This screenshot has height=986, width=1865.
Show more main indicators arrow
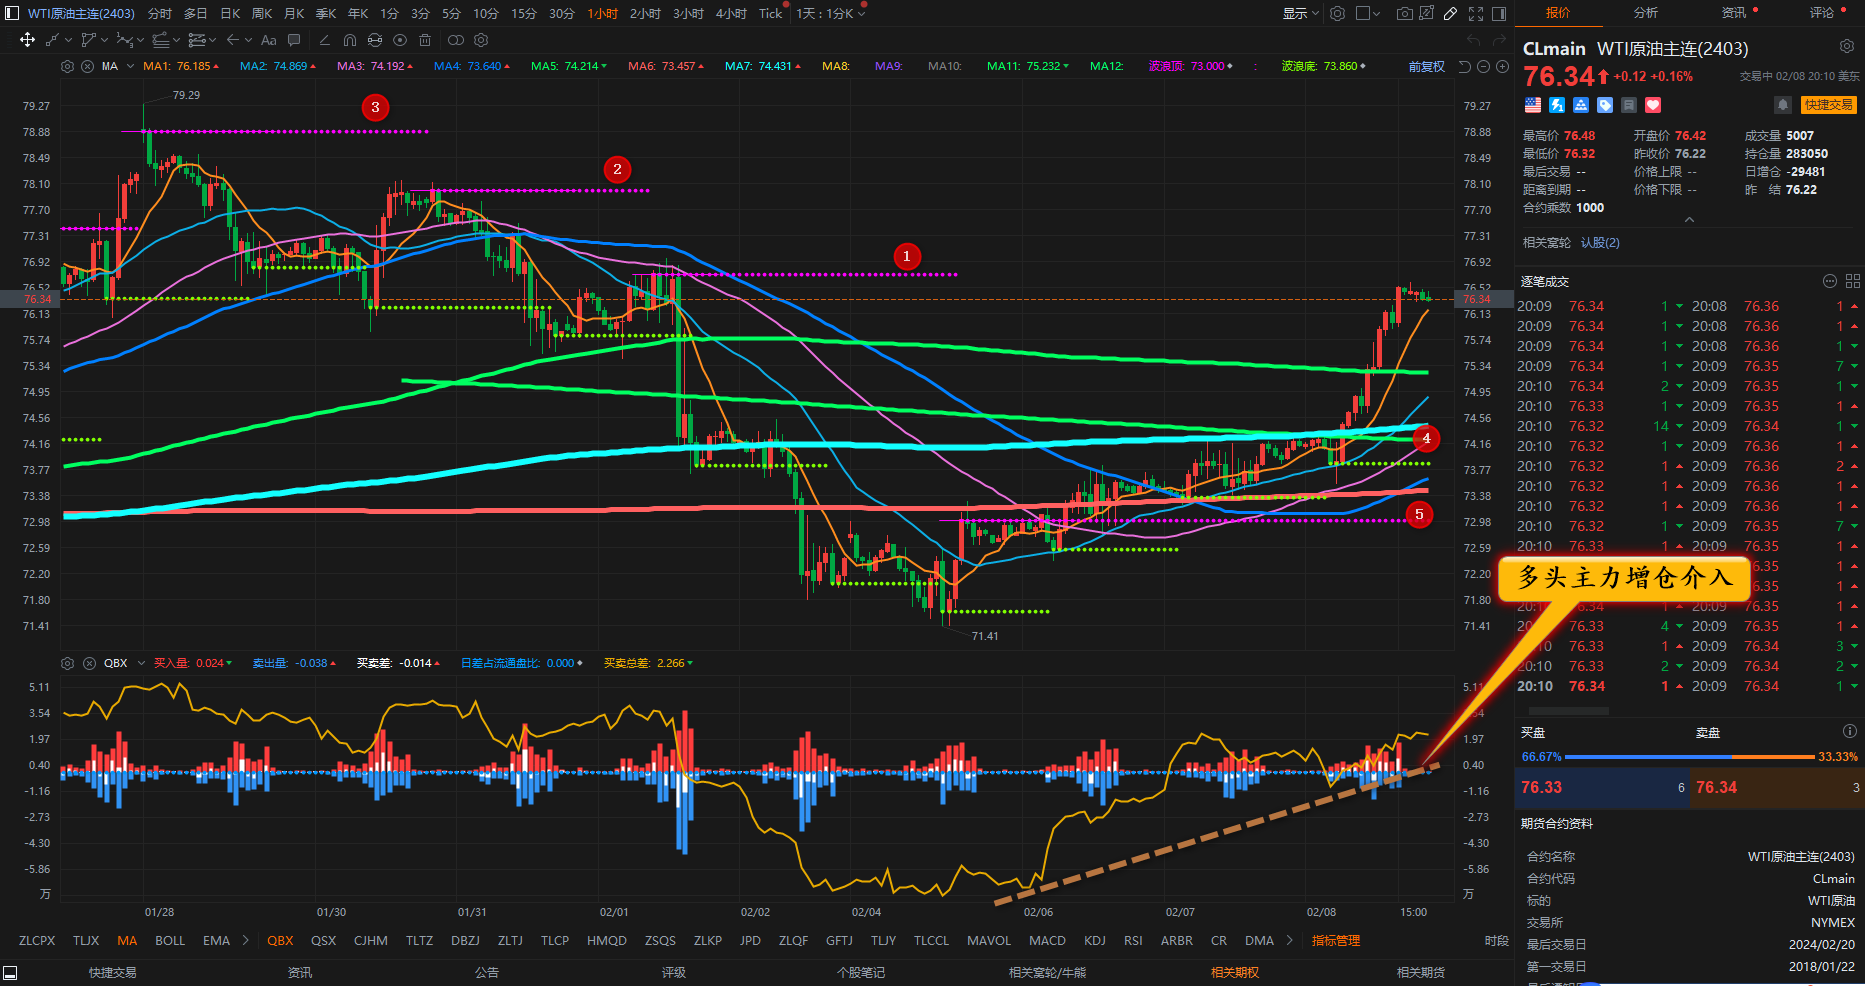(246, 940)
